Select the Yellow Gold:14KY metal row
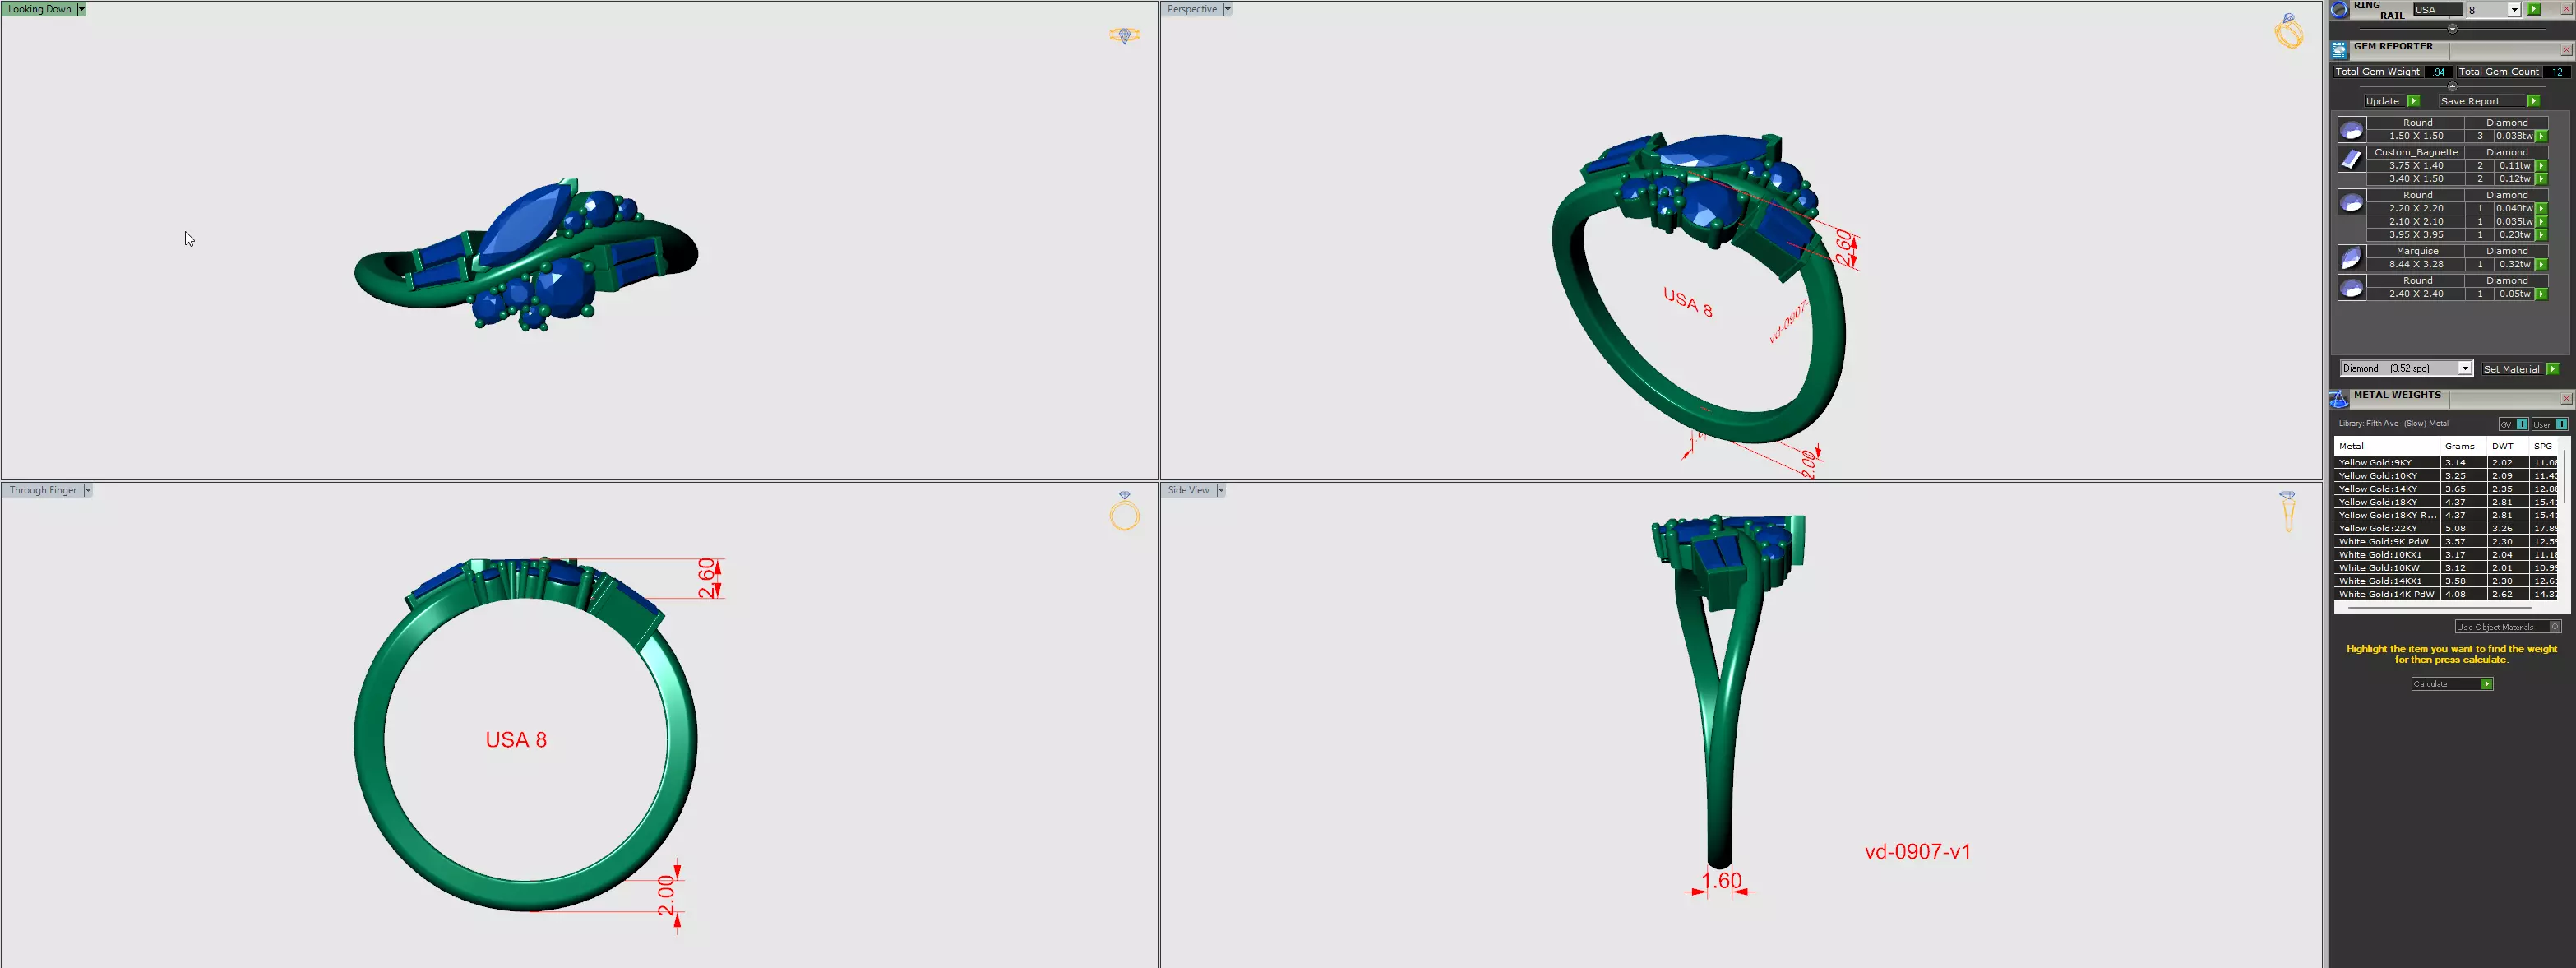2576x968 pixels. pos(2447,489)
